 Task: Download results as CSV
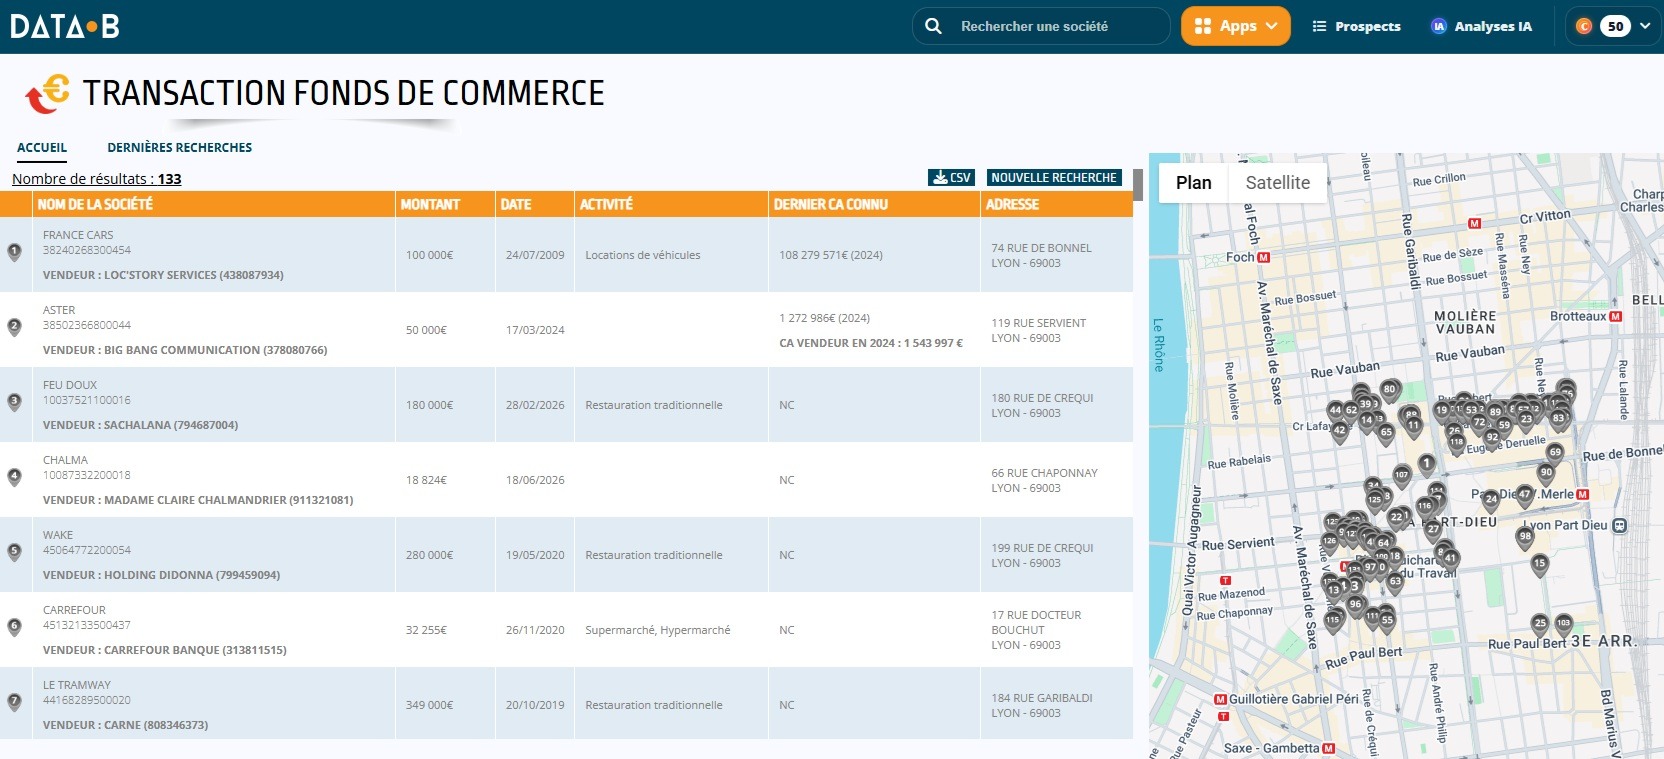951,177
